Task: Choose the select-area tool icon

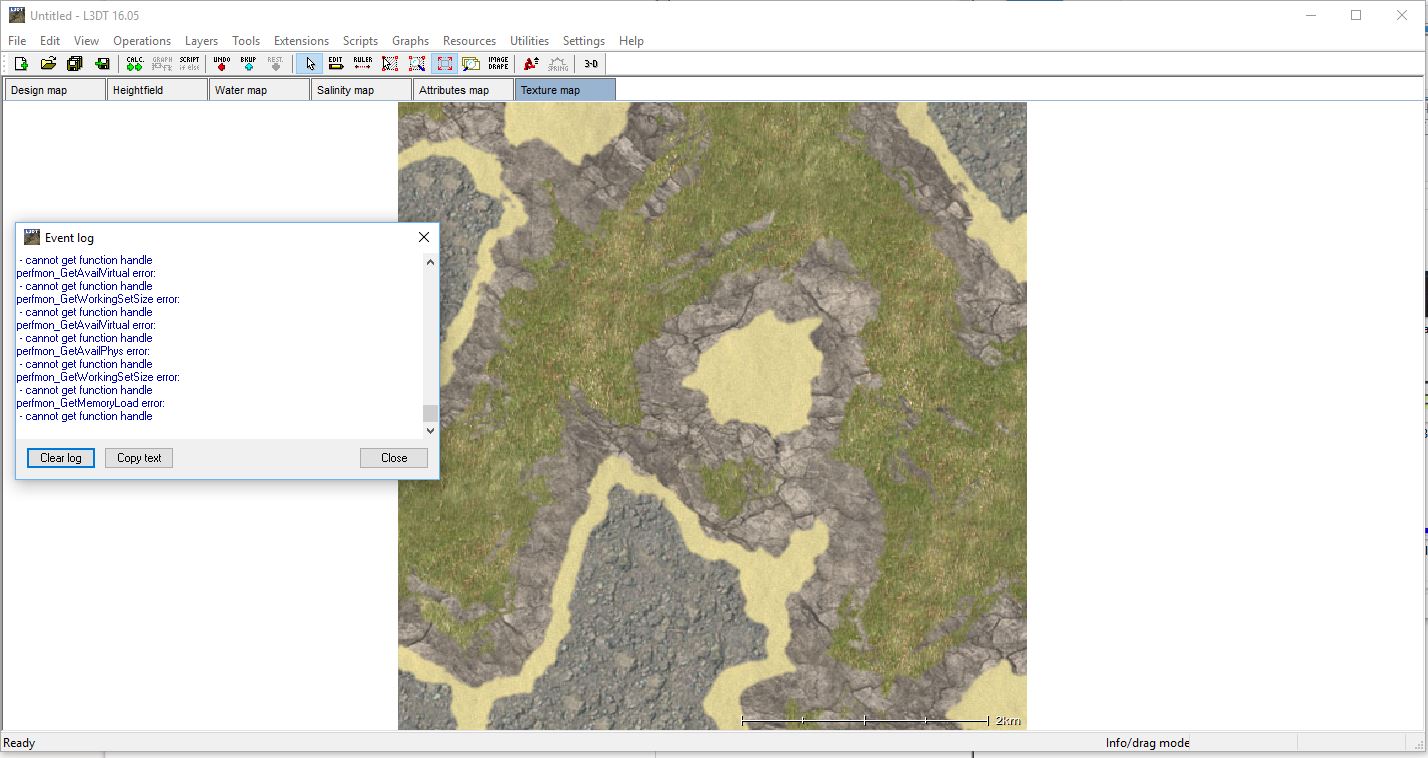Action: [390, 63]
